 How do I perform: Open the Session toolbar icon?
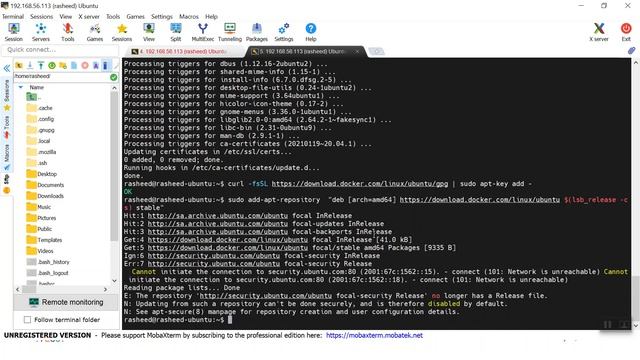(x=14, y=32)
